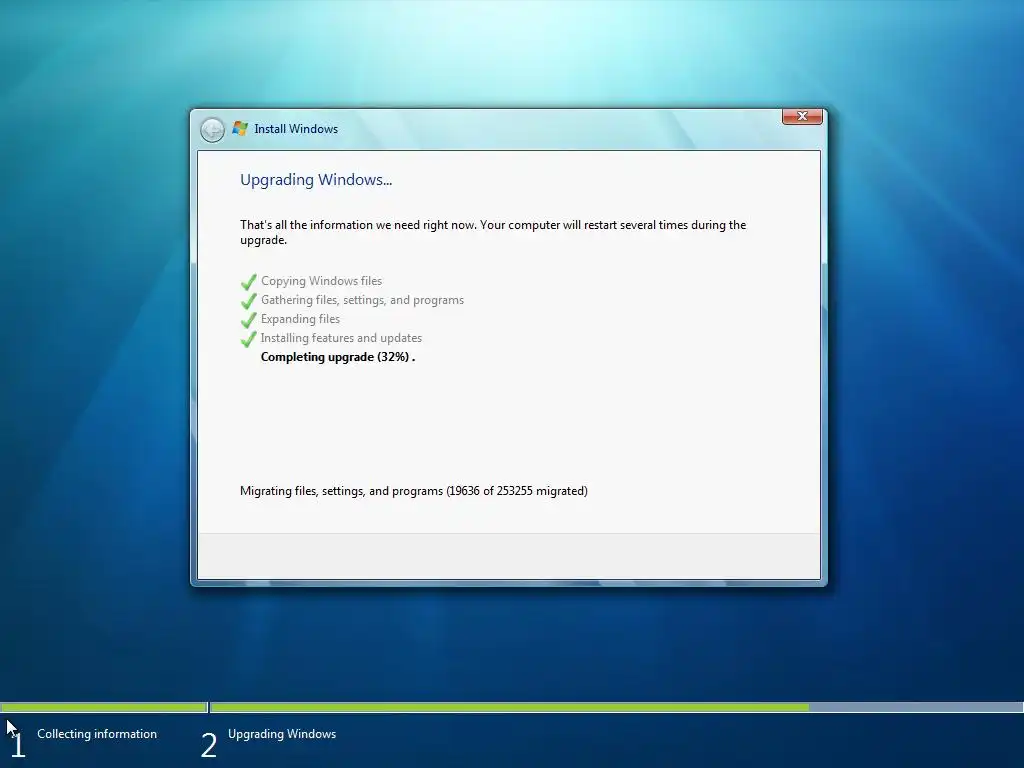Click 'Installing features and updates' text
The width and height of the screenshot is (1024, 768).
[342, 338]
